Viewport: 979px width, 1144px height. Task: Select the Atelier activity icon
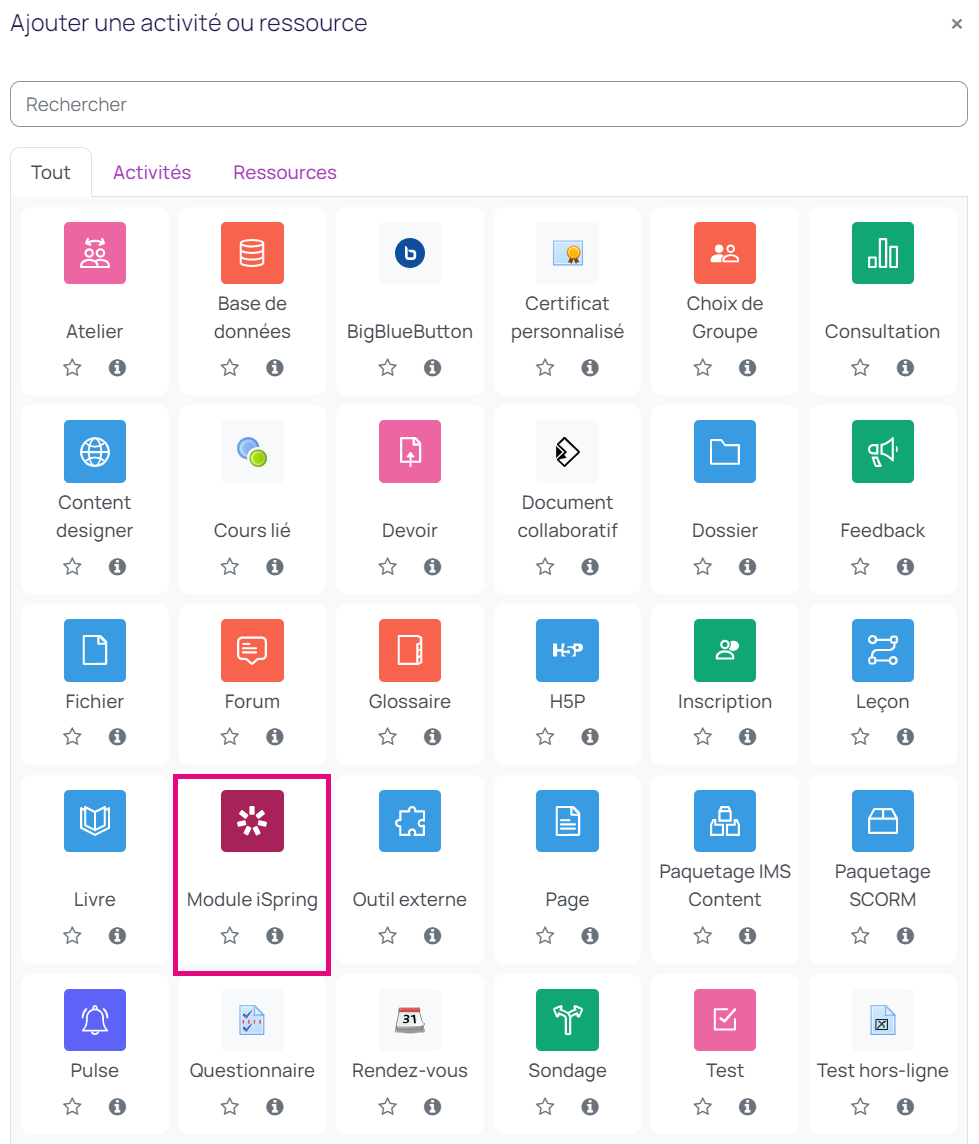point(95,253)
